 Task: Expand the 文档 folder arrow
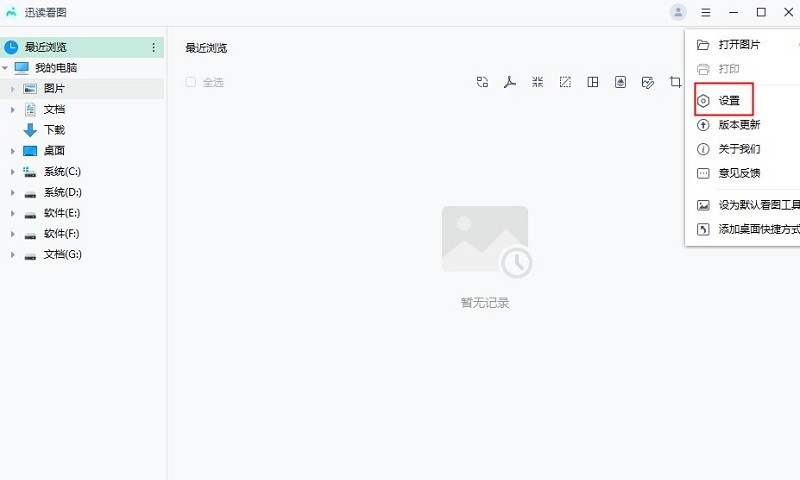tap(13, 110)
